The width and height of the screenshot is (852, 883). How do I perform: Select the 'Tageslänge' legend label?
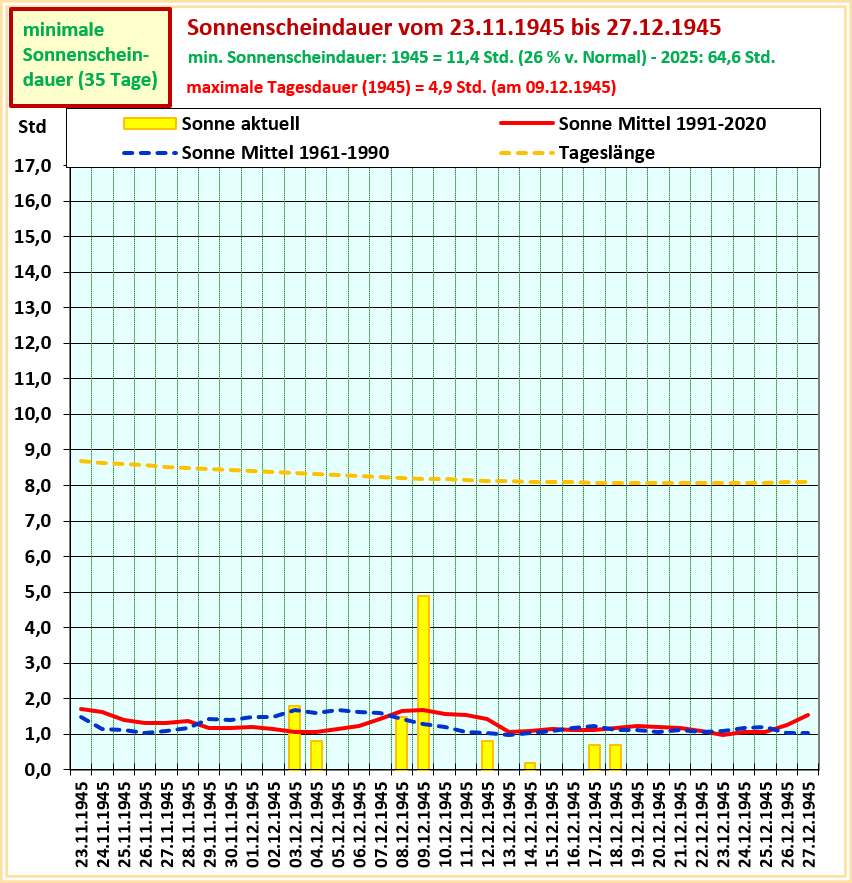pos(606,153)
